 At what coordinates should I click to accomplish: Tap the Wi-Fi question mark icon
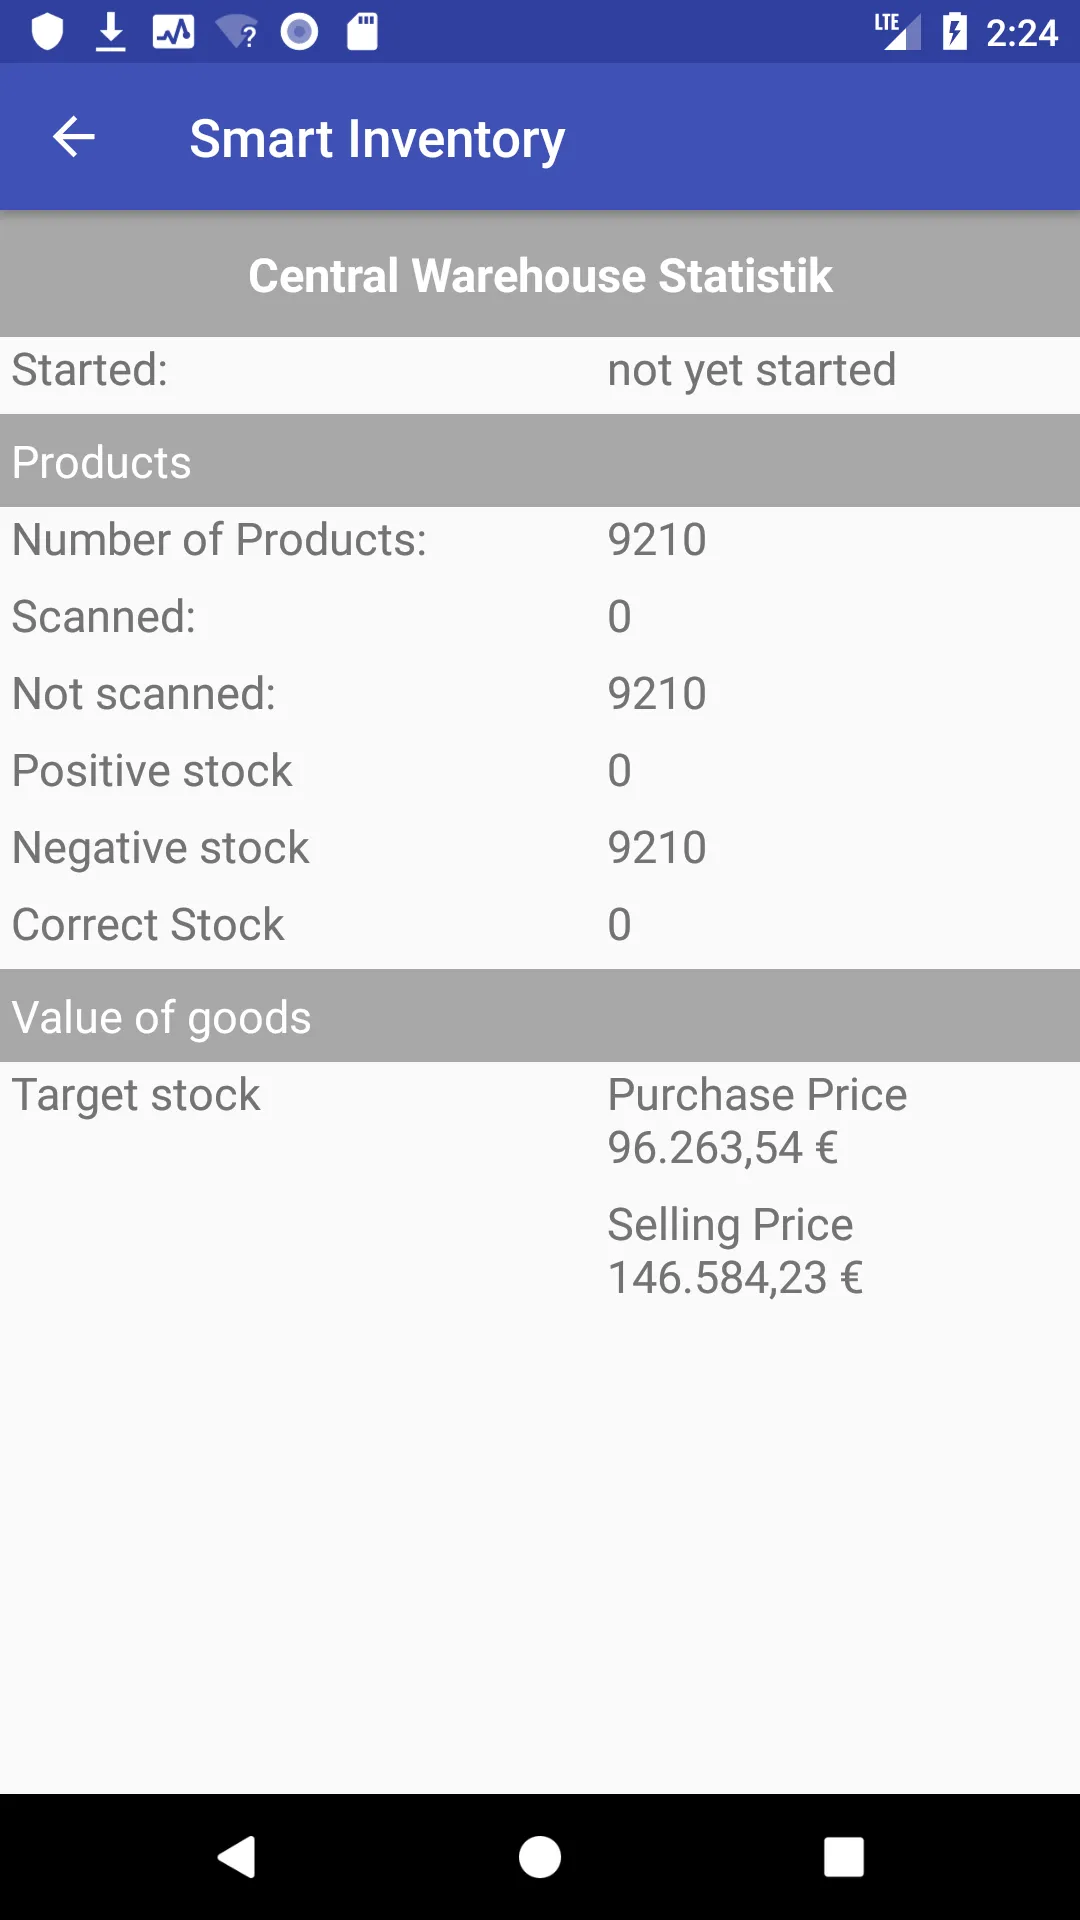(237, 32)
